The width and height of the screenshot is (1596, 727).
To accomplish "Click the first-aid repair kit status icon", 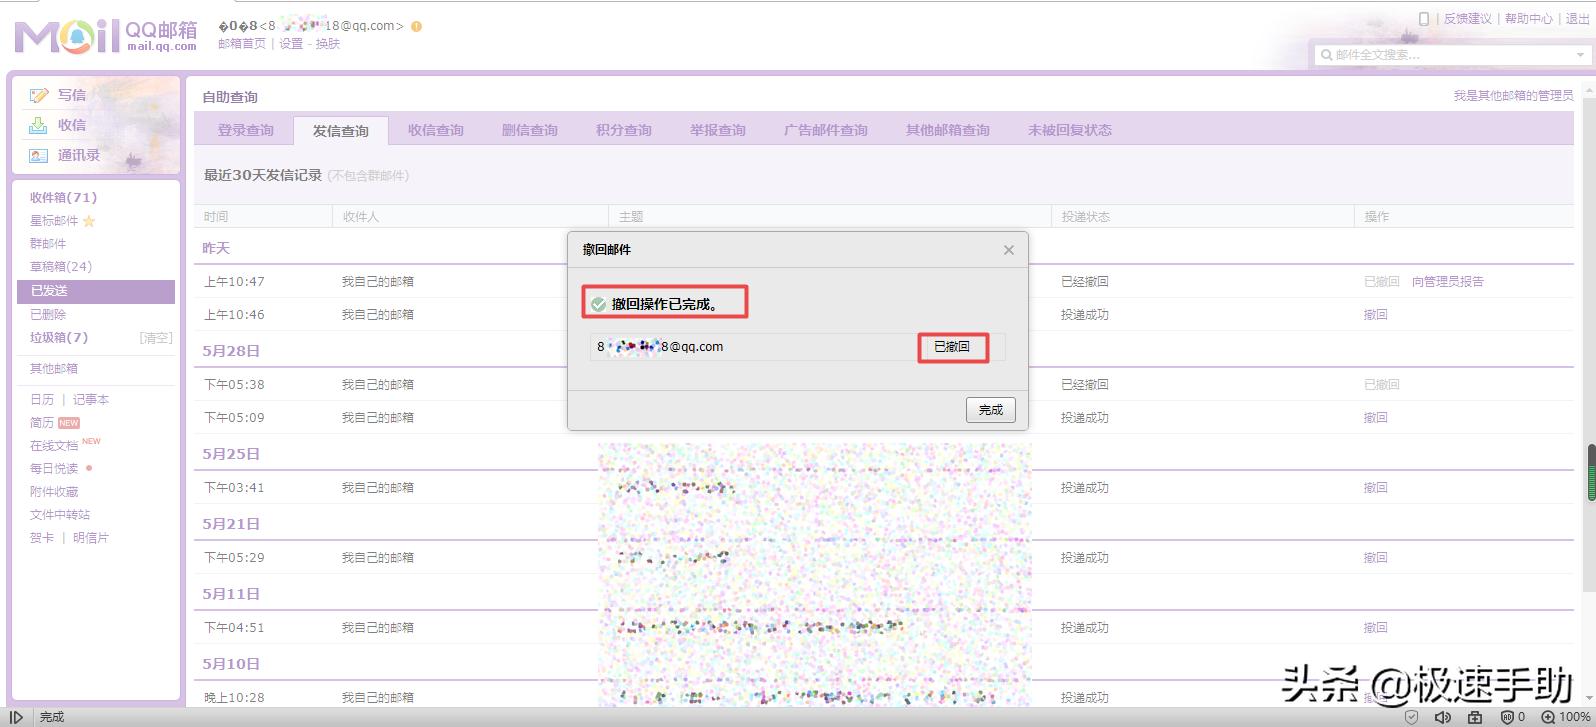I will [1475, 717].
